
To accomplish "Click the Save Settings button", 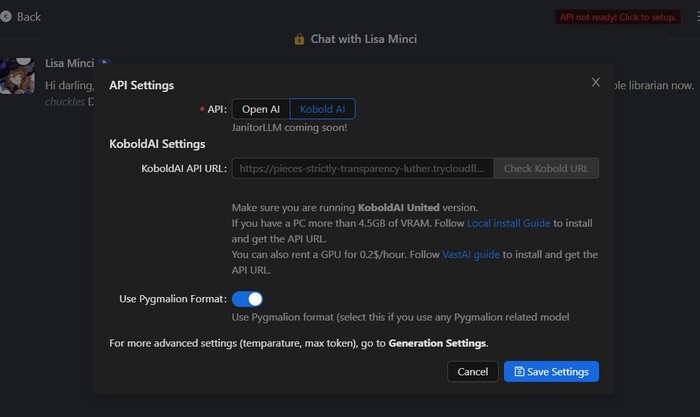I will (x=551, y=371).
